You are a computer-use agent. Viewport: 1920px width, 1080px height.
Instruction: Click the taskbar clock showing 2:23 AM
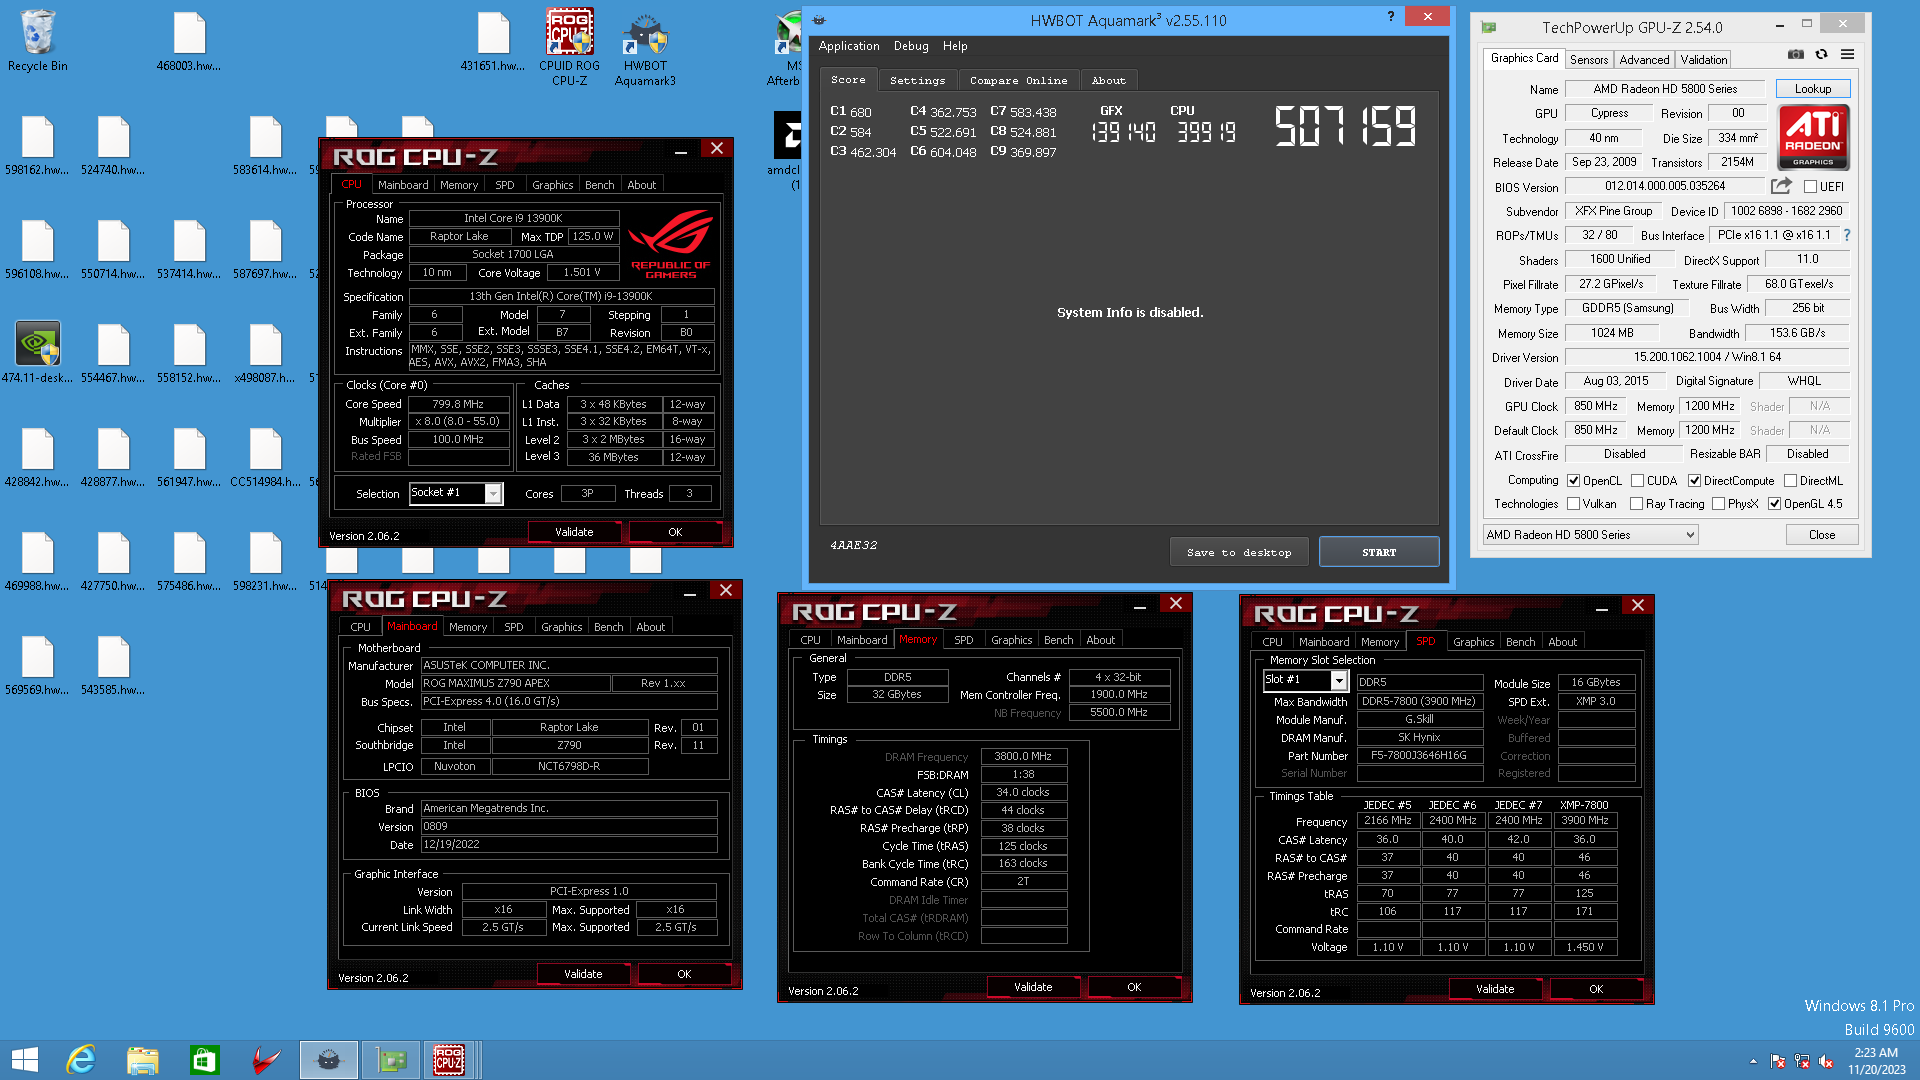(1876, 1061)
